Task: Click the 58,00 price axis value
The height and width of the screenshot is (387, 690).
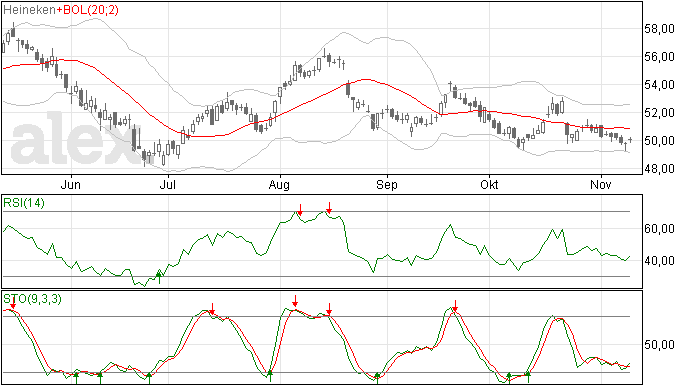Action: [x=659, y=29]
